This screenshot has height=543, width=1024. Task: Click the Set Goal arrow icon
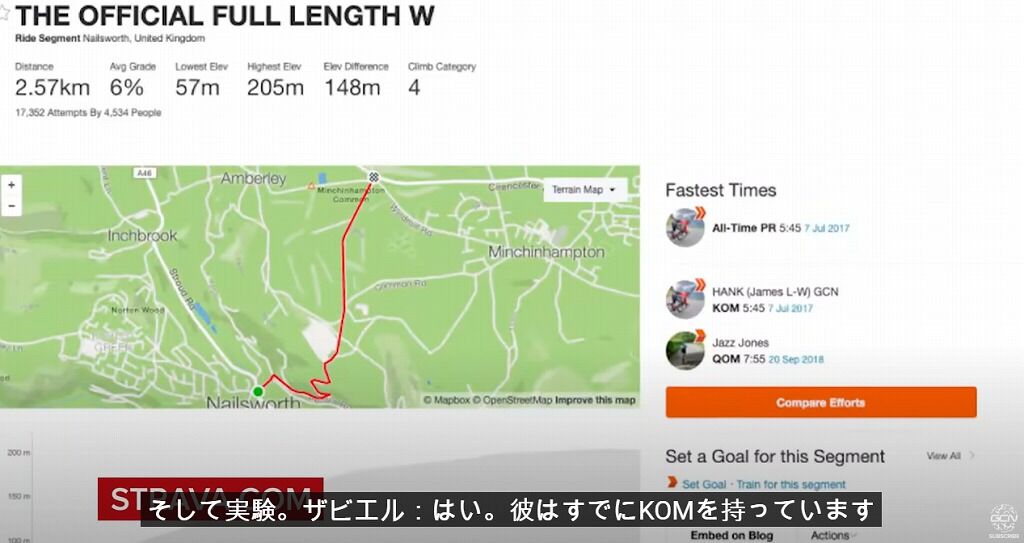[672, 483]
